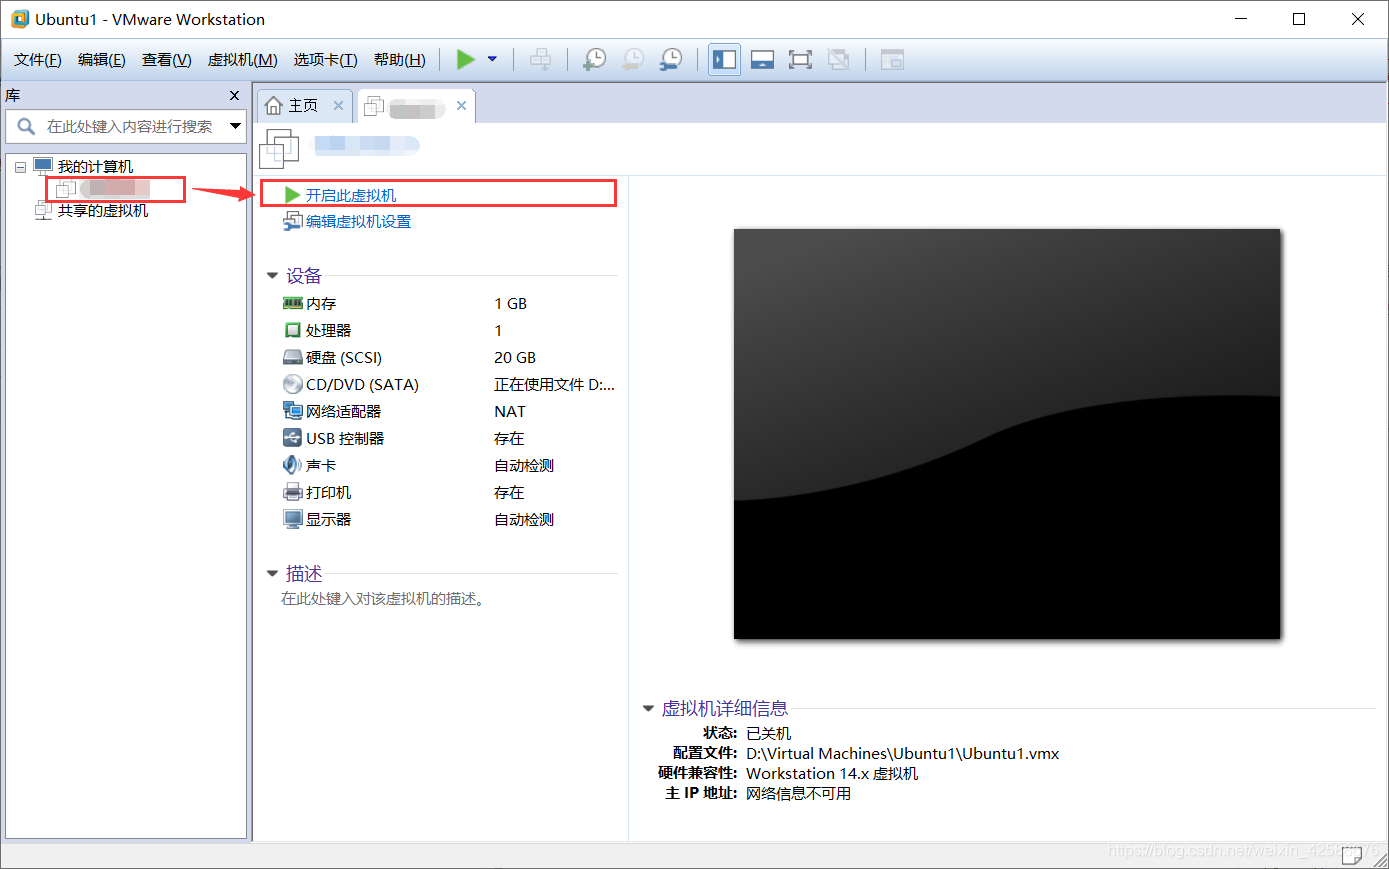Click the display monitor icon

(292, 519)
